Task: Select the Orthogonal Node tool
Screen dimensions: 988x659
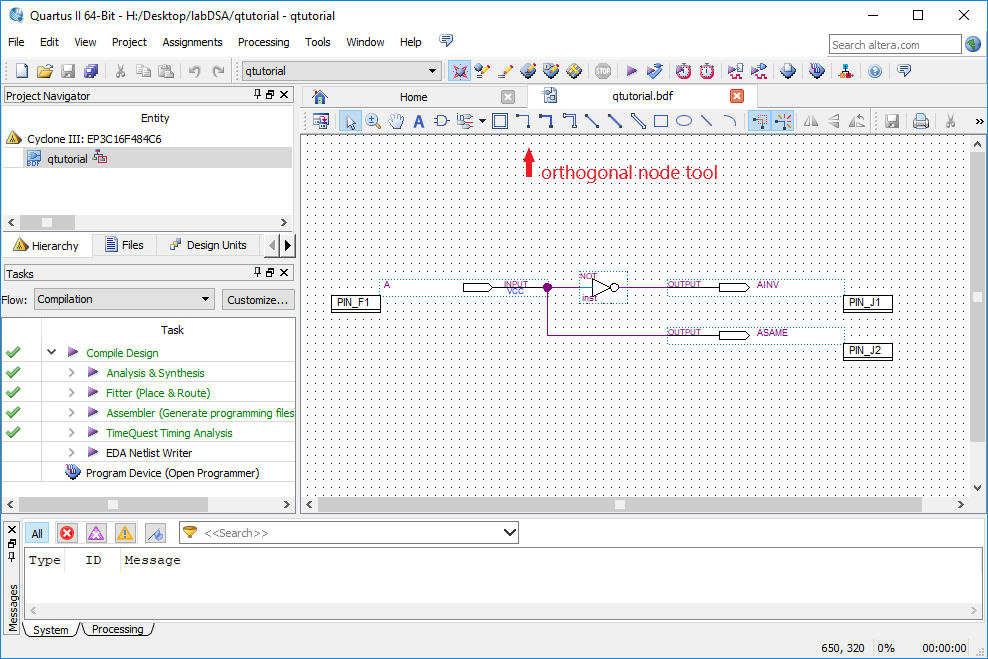Action: click(524, 121)
